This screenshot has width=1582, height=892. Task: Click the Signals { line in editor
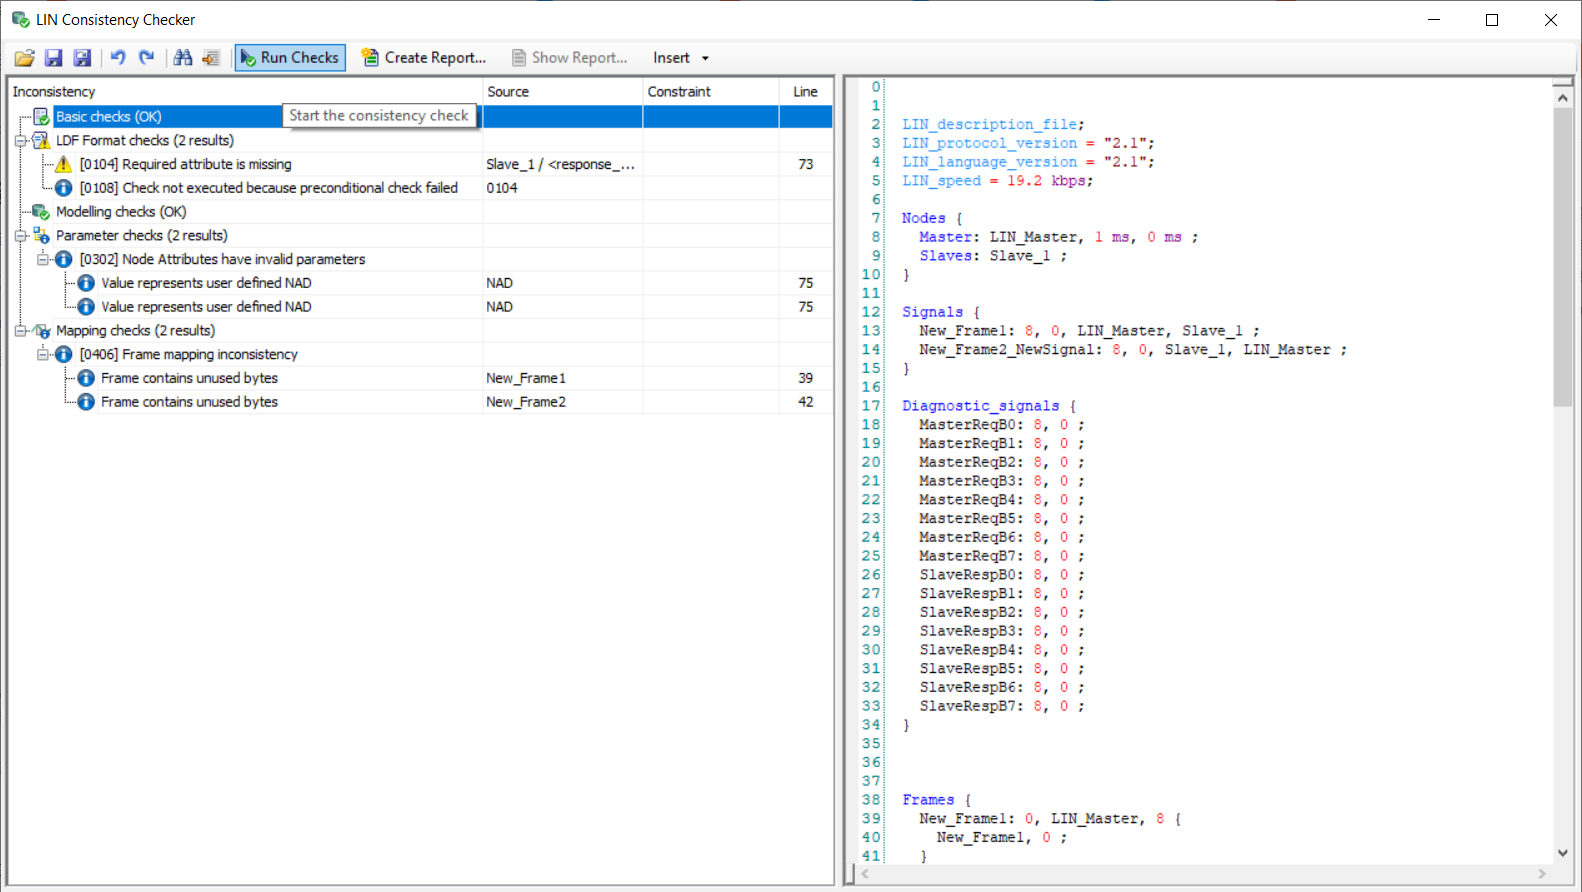pos(940,312)
